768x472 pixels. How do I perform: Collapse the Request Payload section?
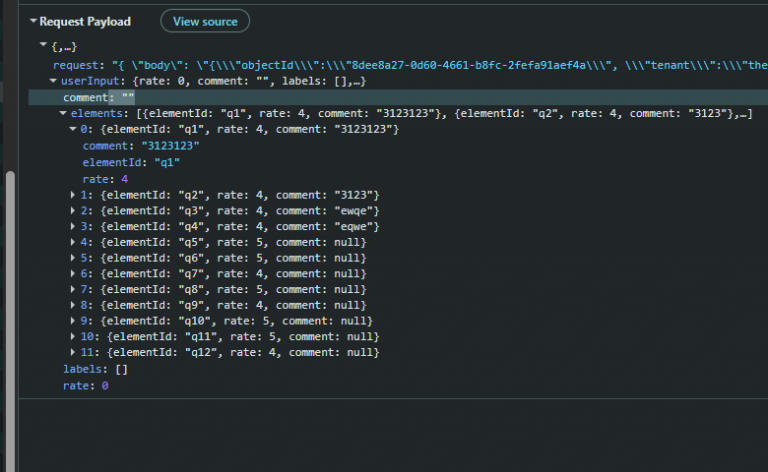coord(33,21)
